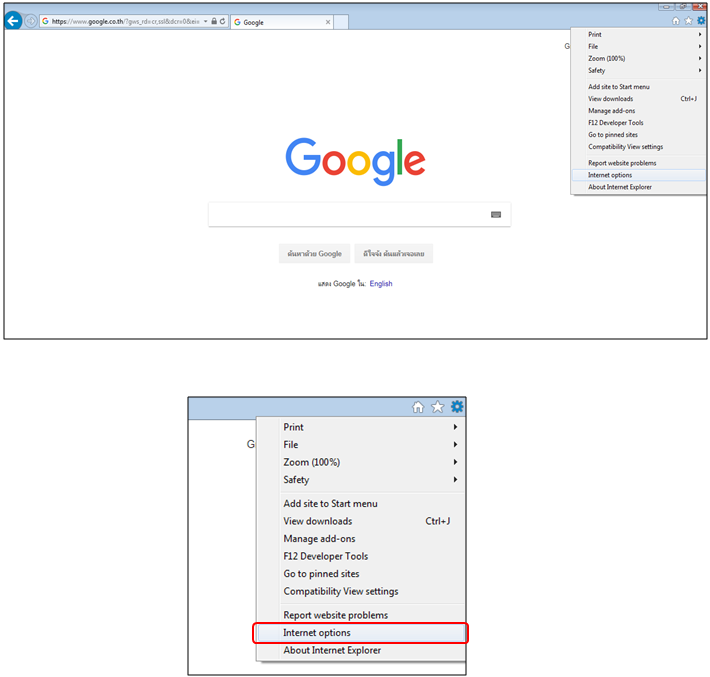Choose View downloads in the enlarged menu
Image resolution: width=710 pixels, height=677 pixels.
coord(361,521)
